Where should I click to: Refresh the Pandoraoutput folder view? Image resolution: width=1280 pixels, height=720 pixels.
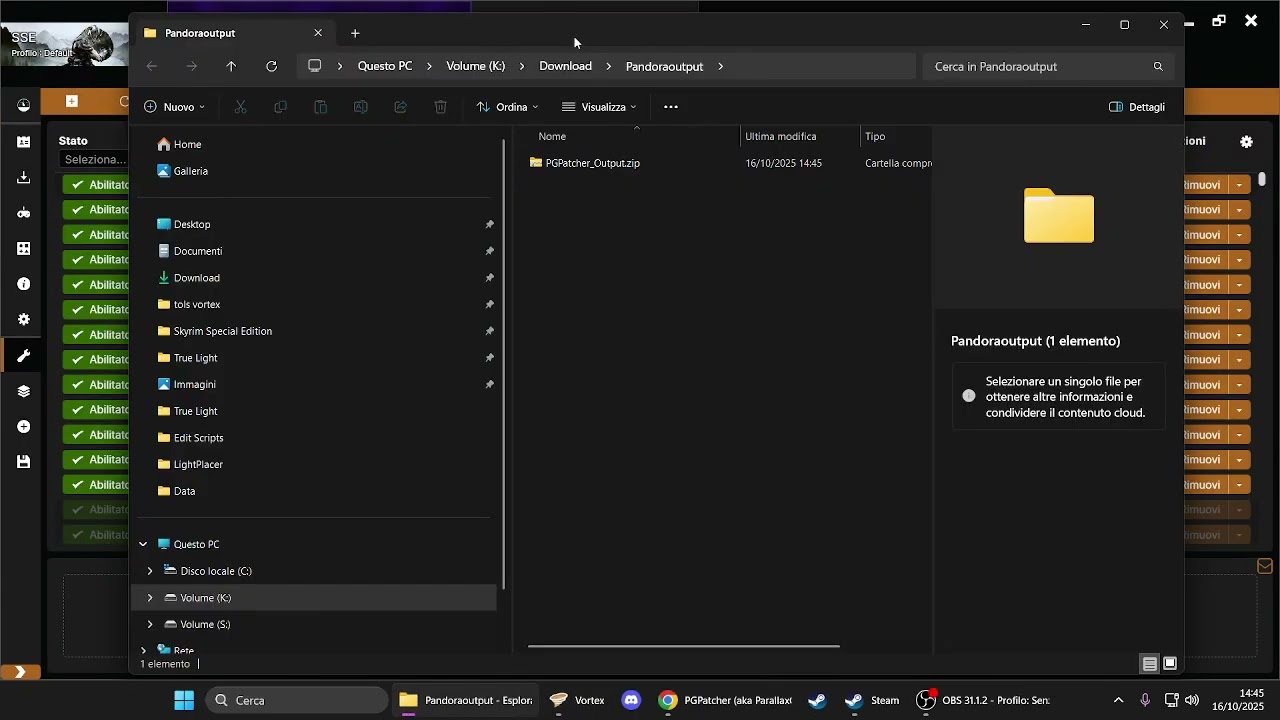coord(272,67)
